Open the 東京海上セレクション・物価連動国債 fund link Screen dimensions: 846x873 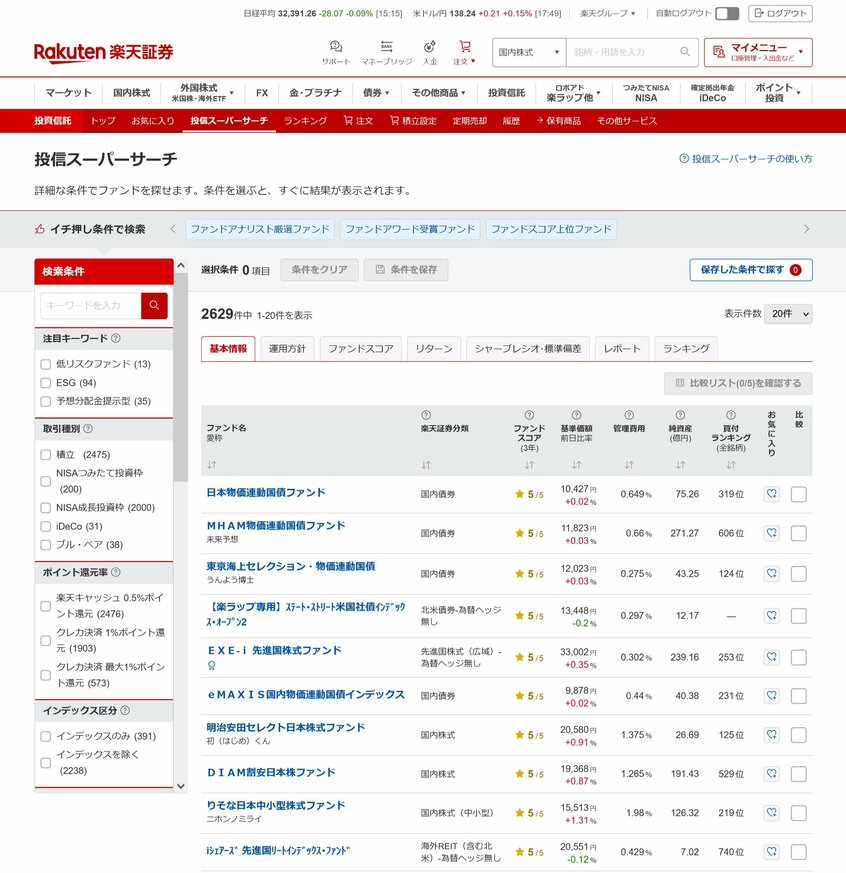pos(291,566)
